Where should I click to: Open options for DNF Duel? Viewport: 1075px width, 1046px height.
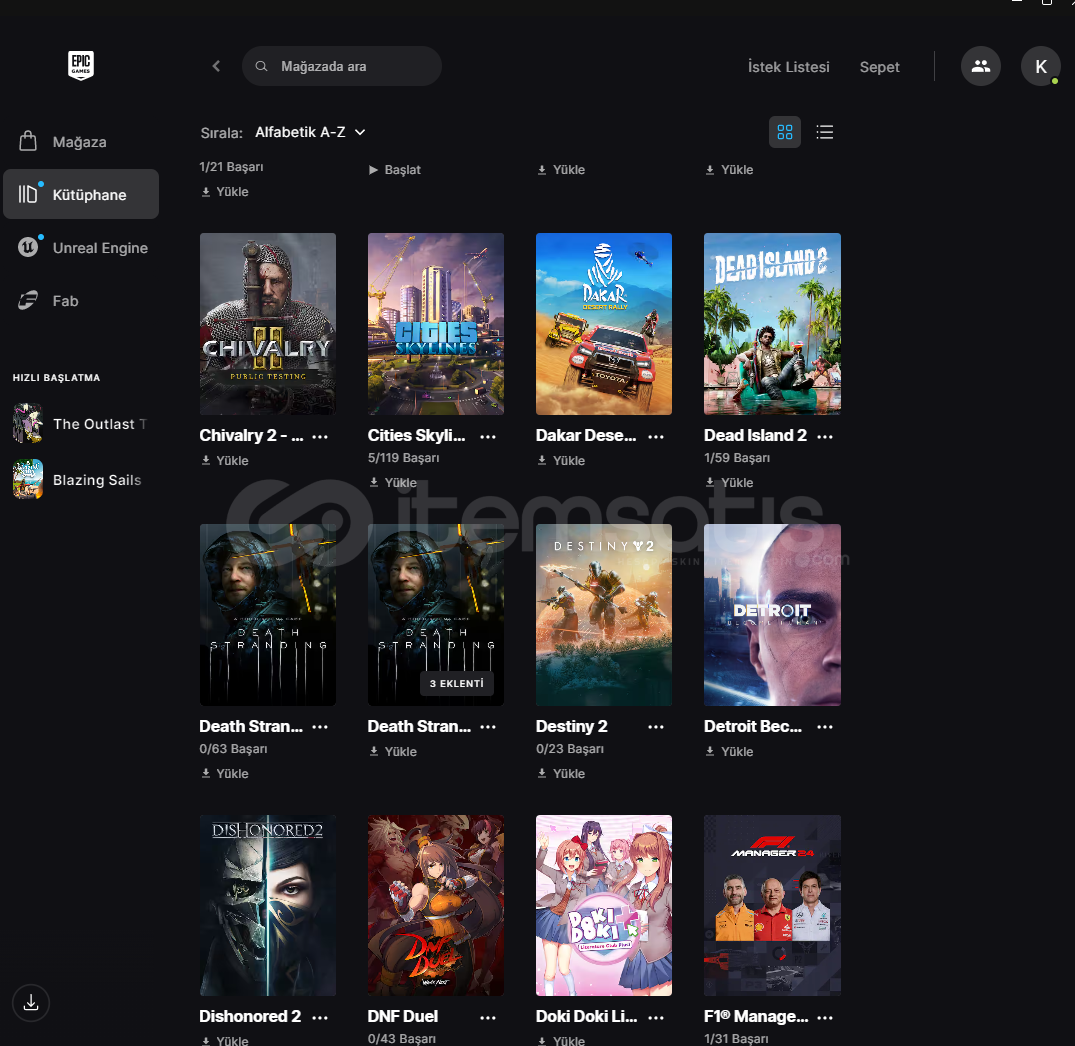coord(488,1018)
